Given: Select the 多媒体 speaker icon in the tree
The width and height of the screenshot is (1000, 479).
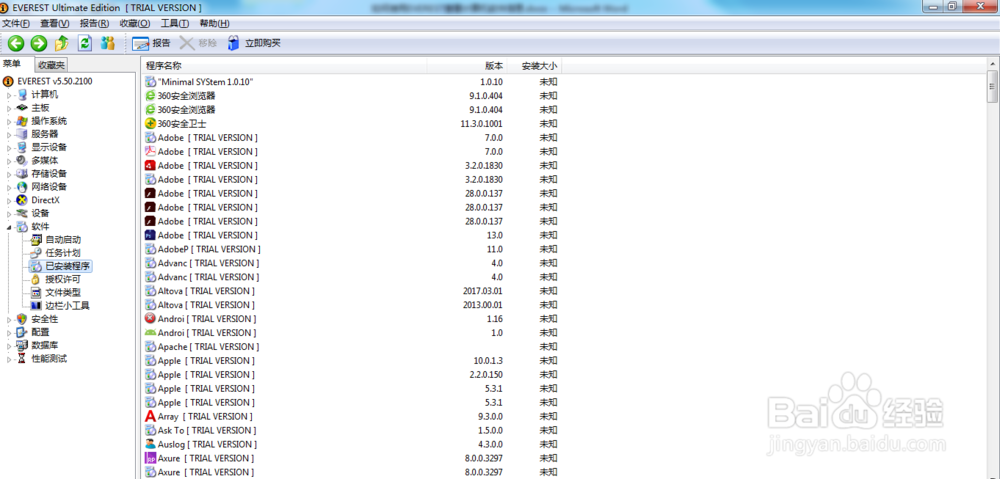Looking at the screenshot, I should (22, 161).
